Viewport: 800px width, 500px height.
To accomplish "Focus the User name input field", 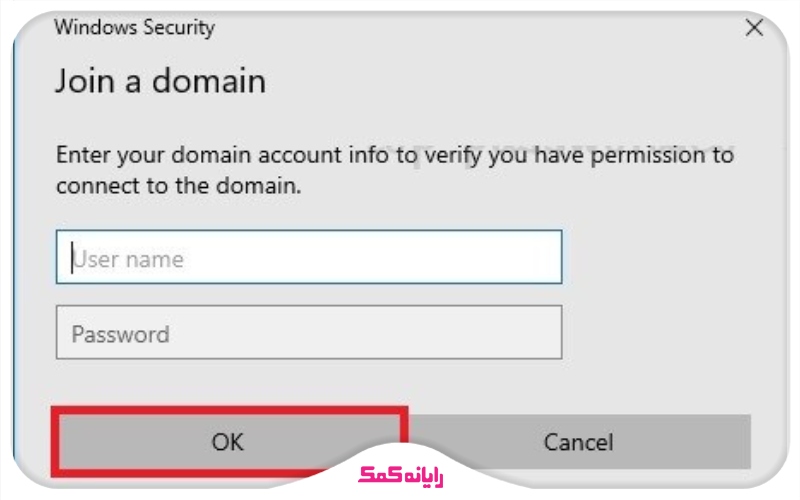I will click(x=309, y=258).
